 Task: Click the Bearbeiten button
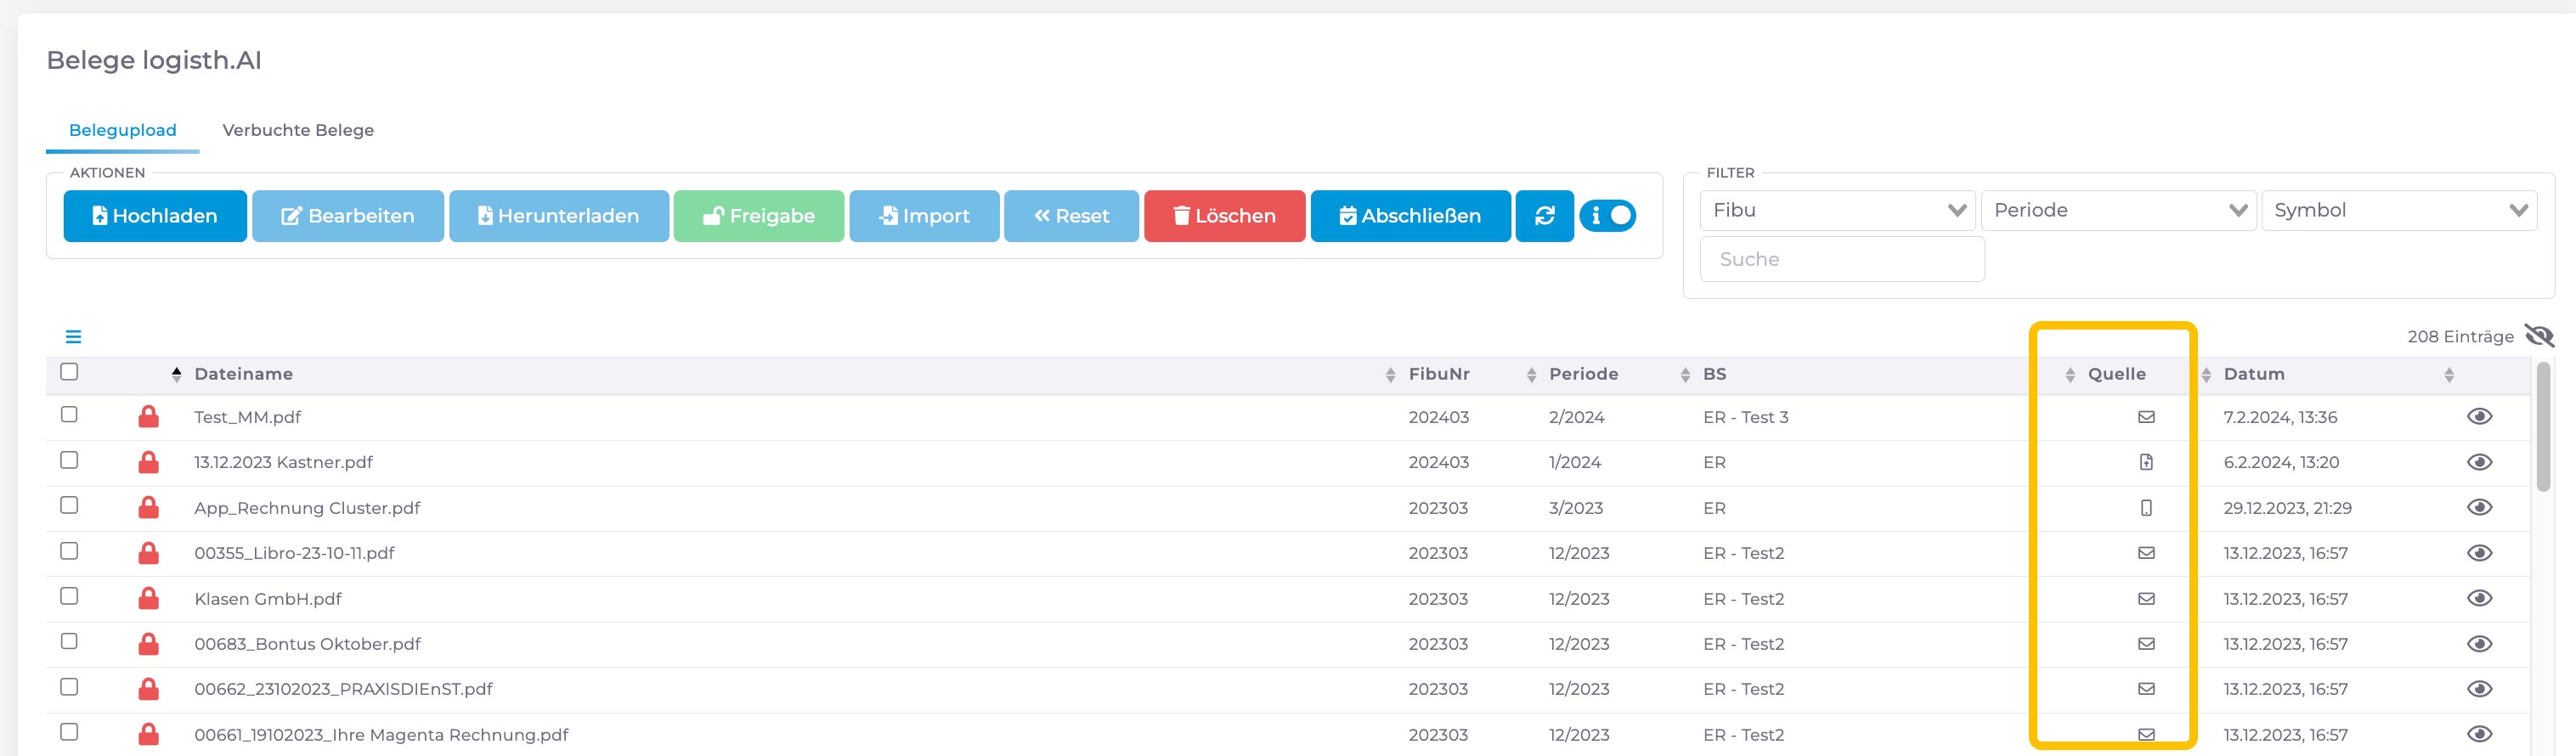pyautogui.click(x=348, y=216)
